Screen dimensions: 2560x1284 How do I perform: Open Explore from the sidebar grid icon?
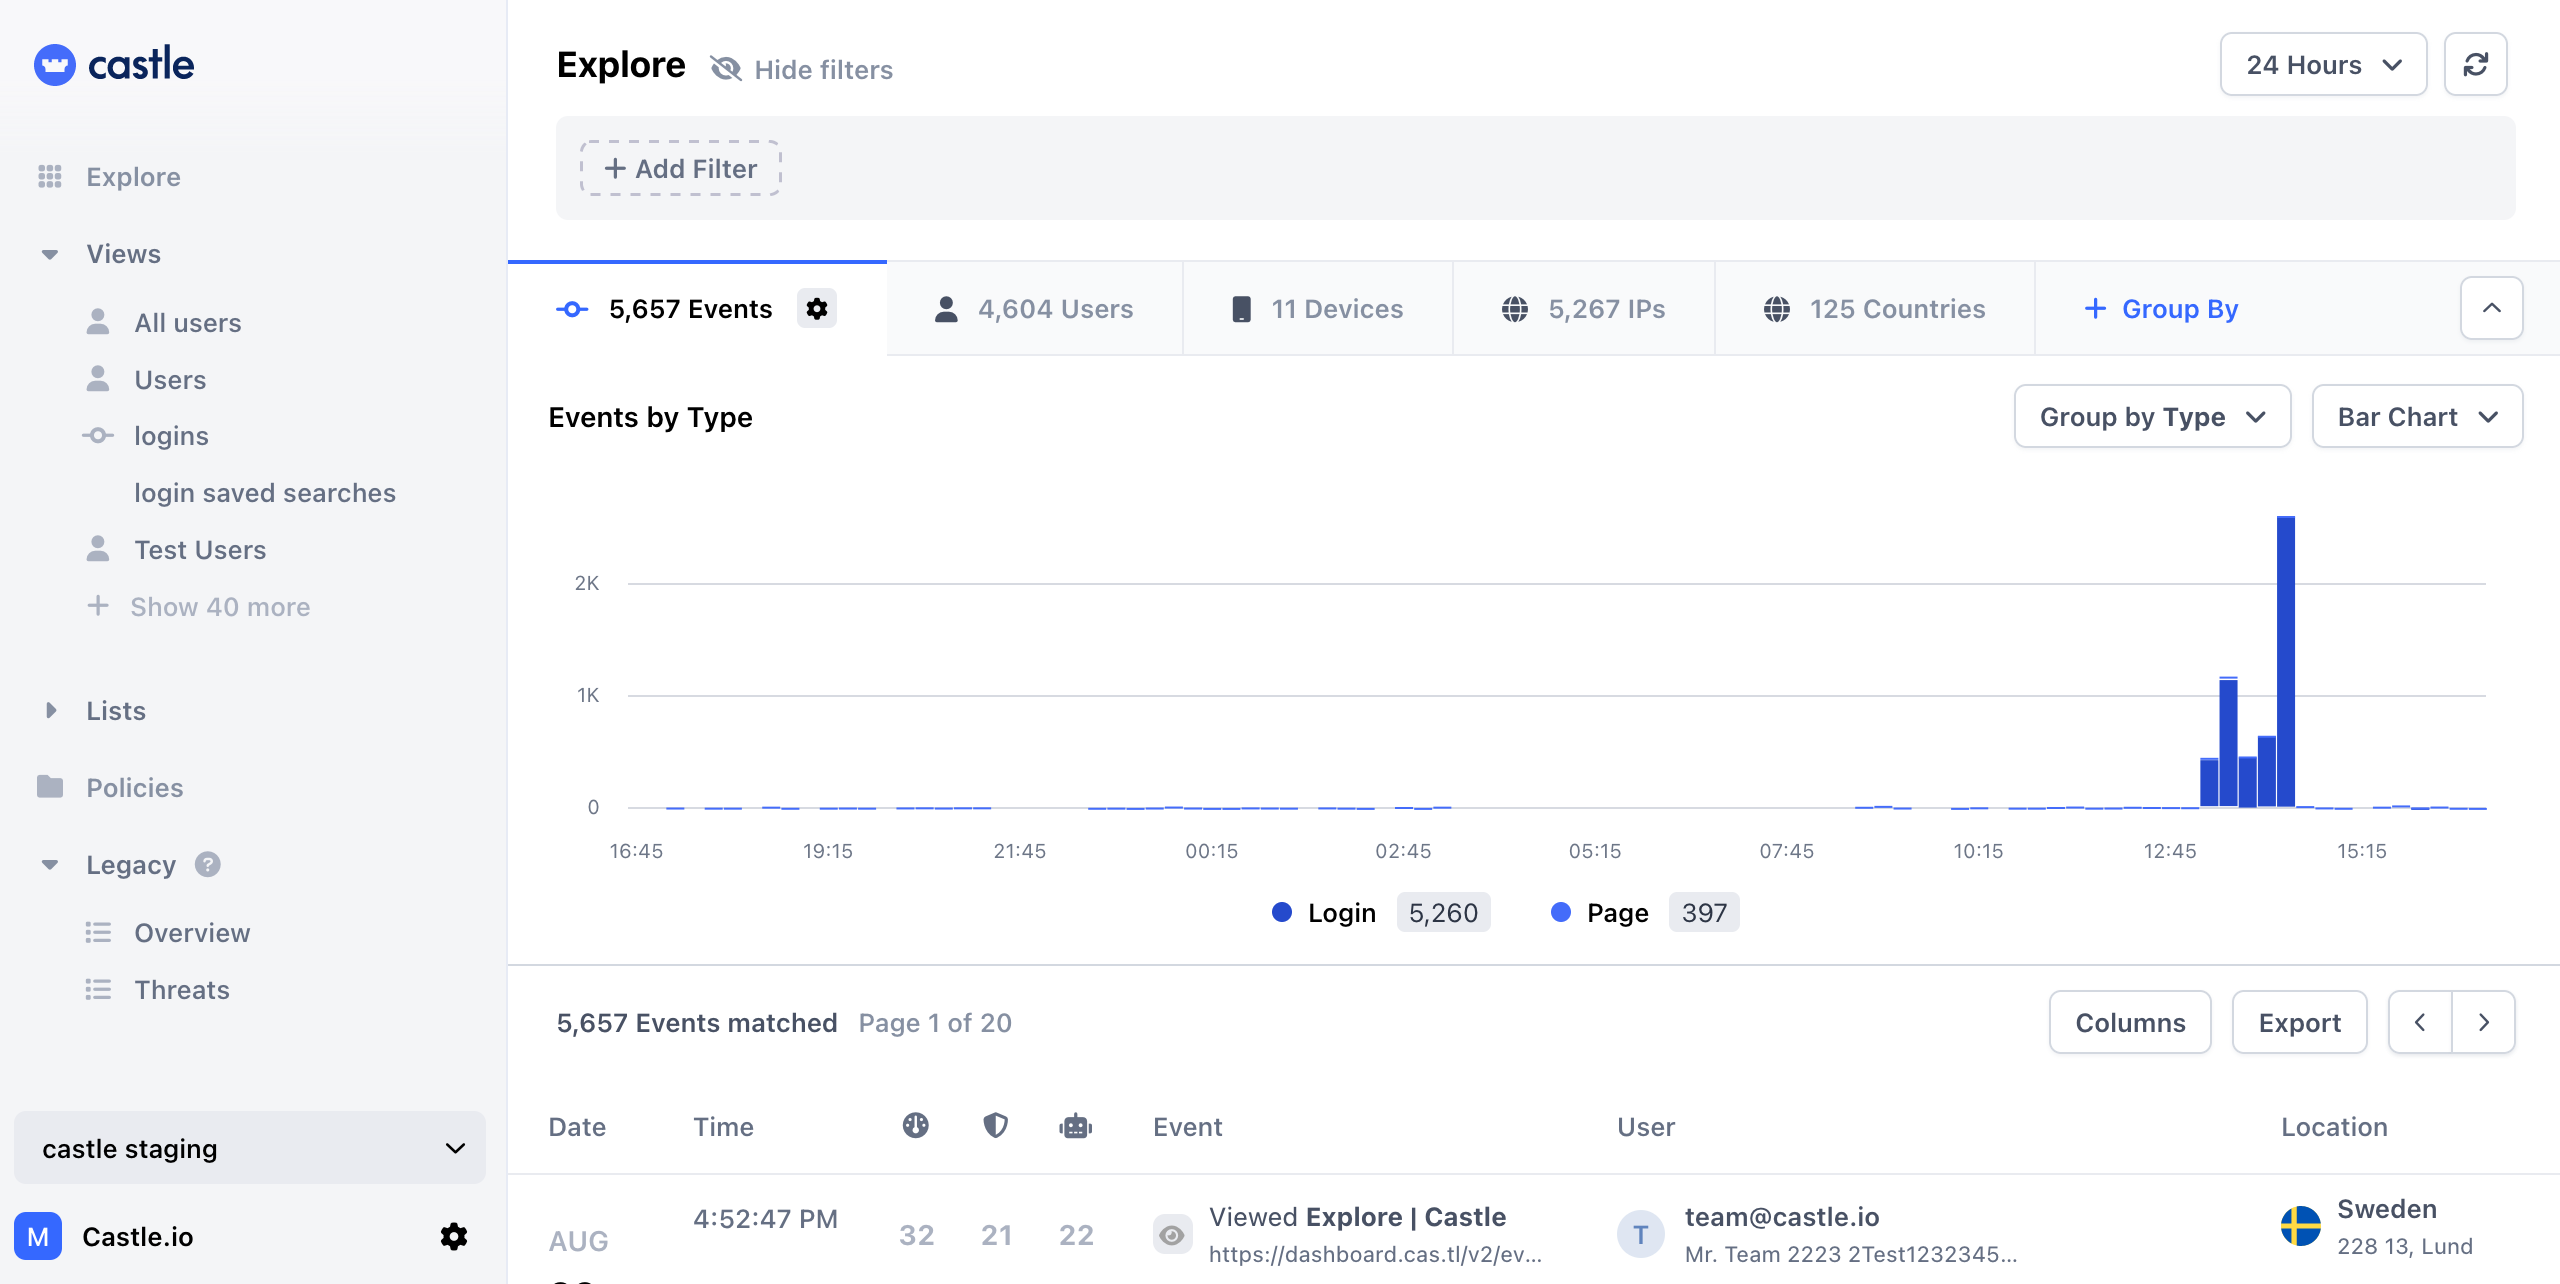[49, 176]
